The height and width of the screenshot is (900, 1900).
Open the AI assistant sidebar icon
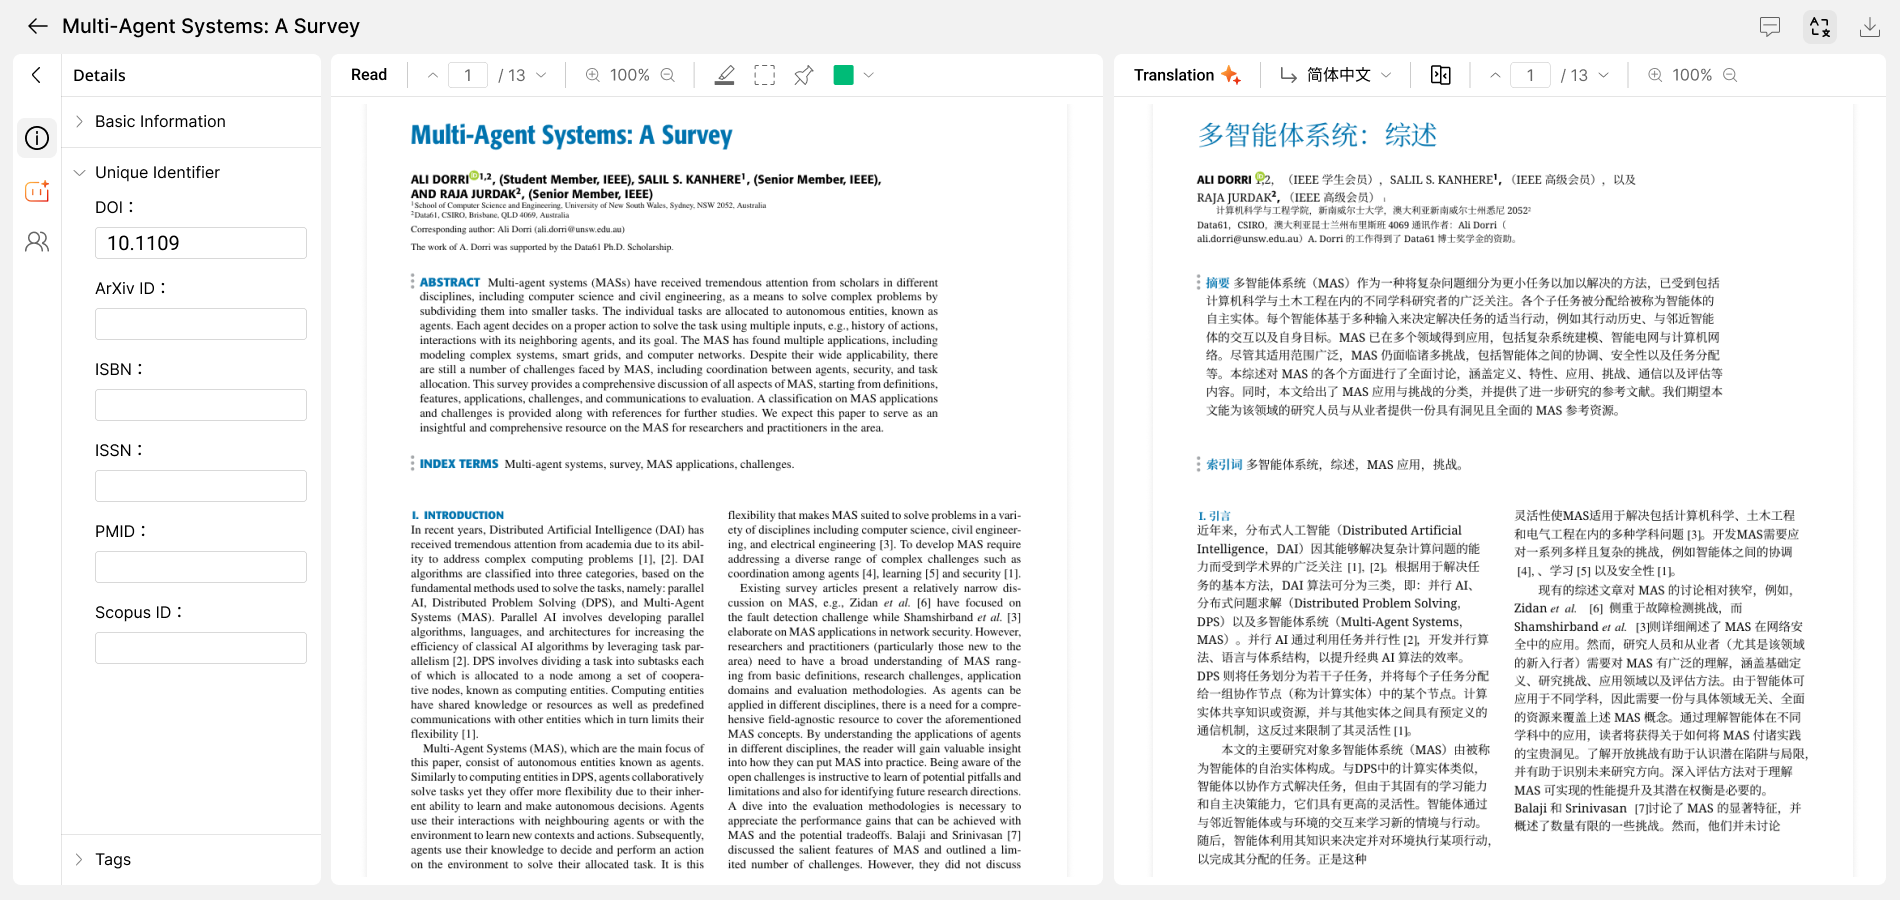(37, 190)
